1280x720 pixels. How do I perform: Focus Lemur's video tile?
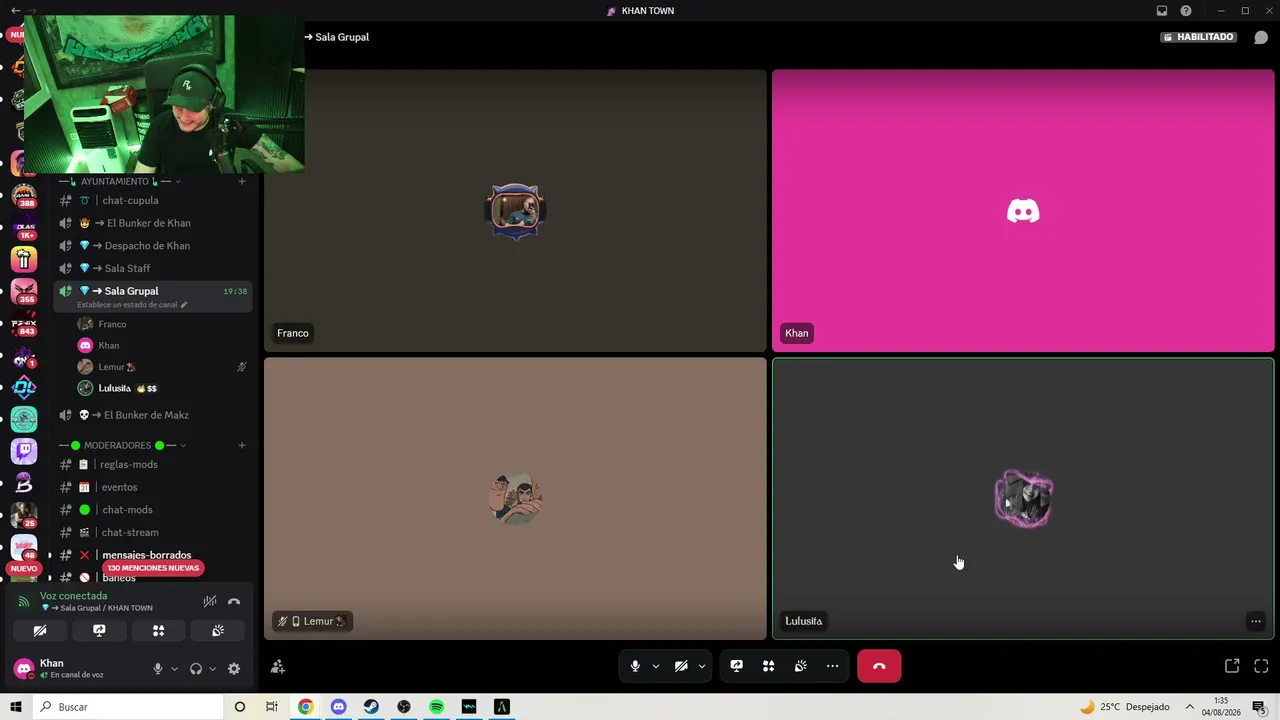(515, 498)
